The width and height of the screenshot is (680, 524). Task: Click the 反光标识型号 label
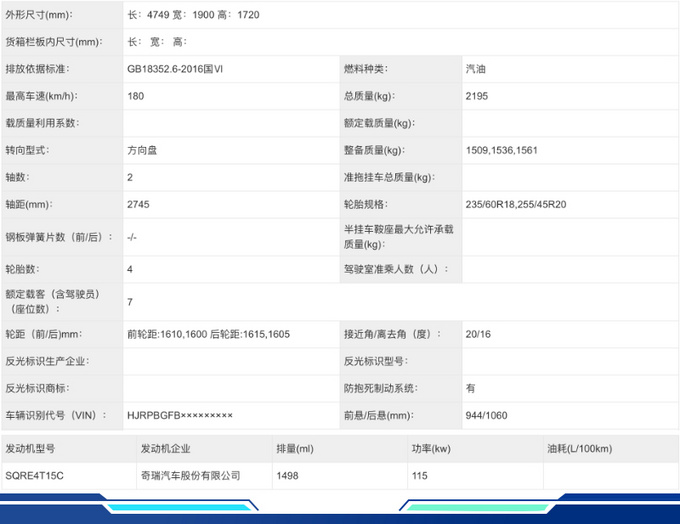pyautogui.click(x=376, y=361)
